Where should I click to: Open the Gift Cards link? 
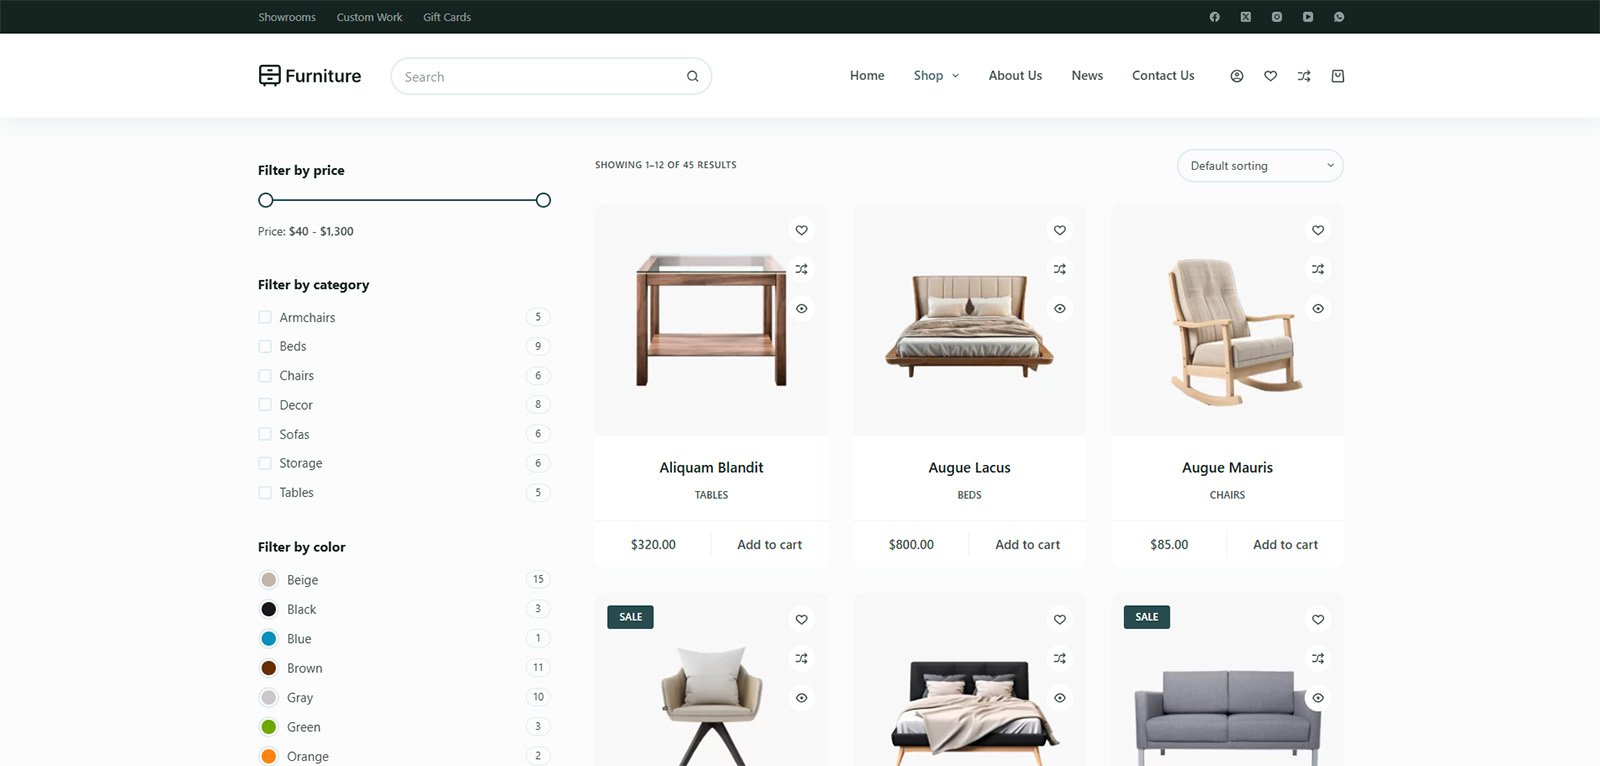pos(446,17)
